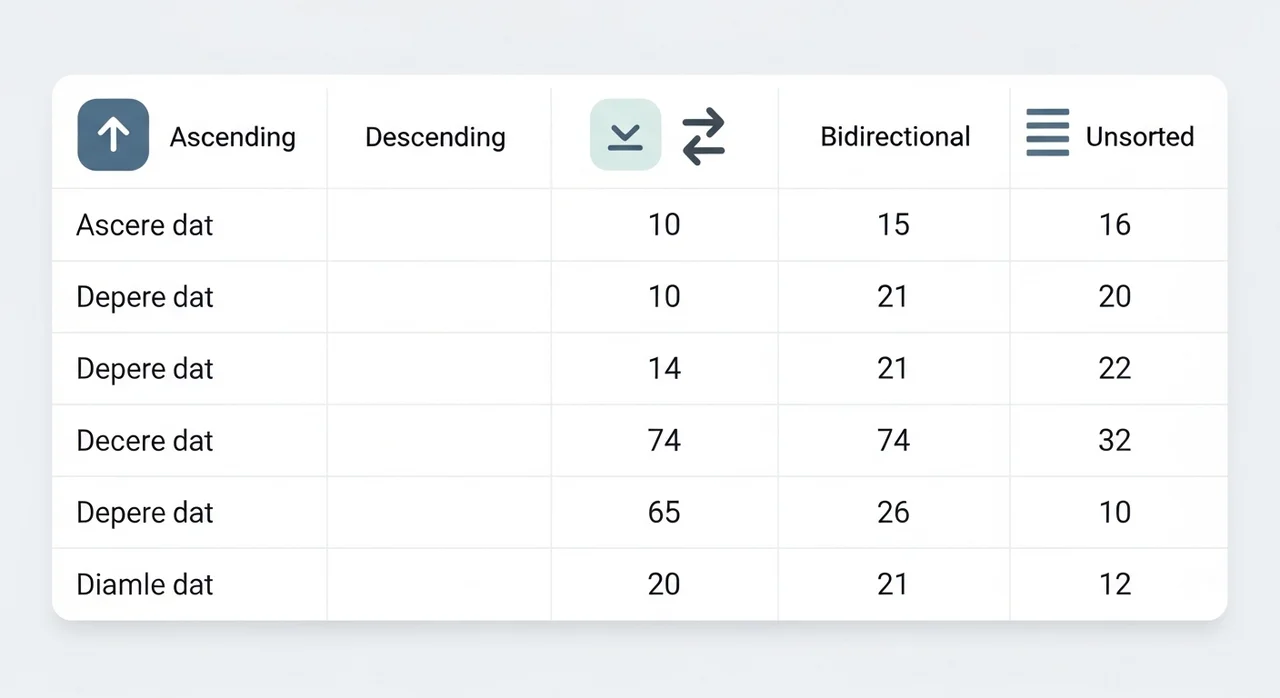Select the Ascere dat row label
Screen dimensions: 1280x698
(145, 225)
